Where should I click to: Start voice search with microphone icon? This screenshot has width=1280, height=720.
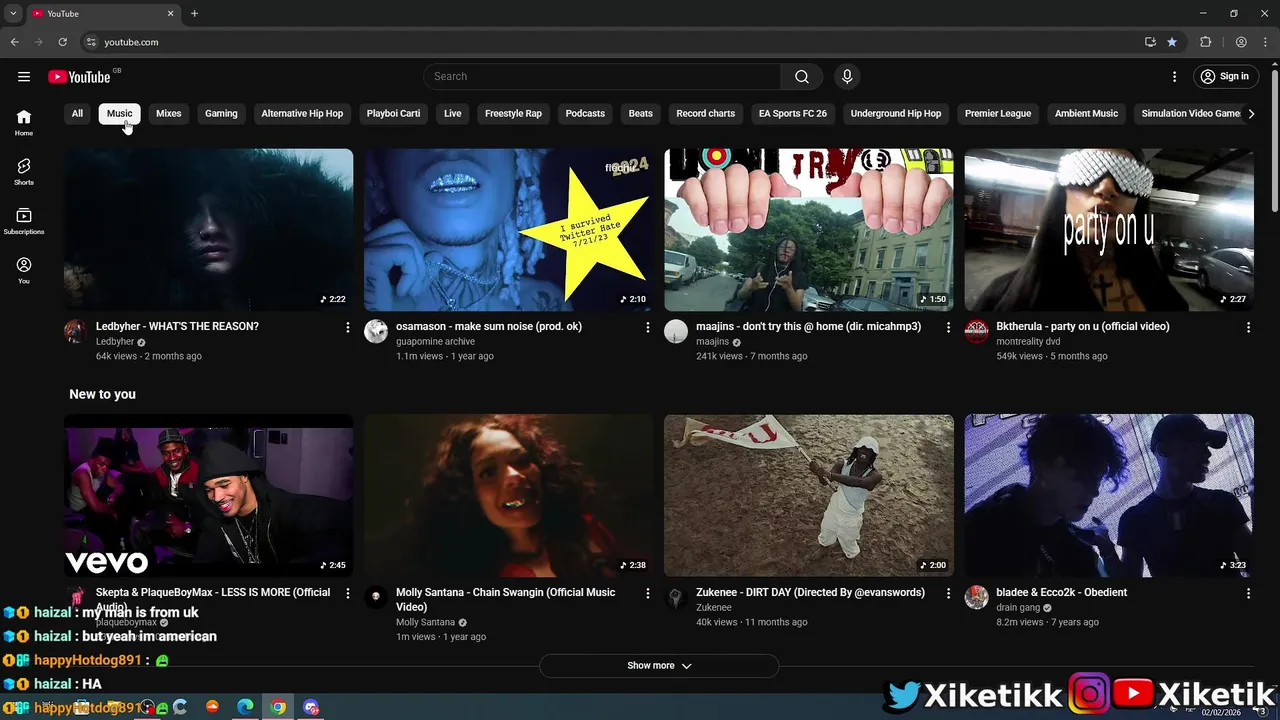[x=847, y=77]
